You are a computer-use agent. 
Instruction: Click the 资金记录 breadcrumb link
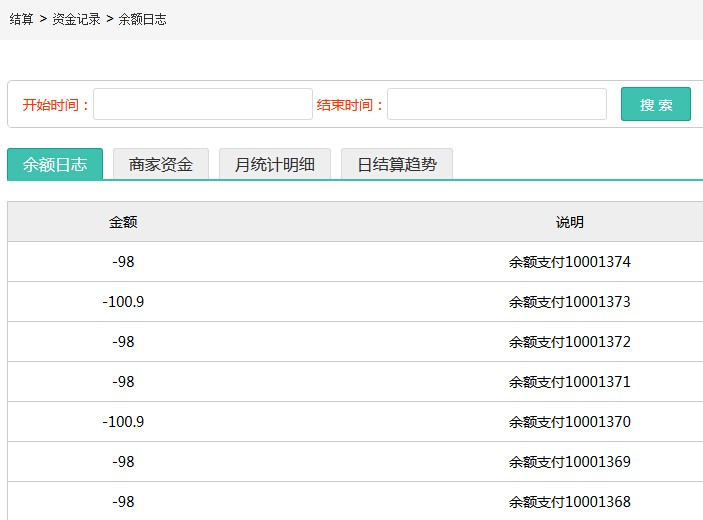(x=76, y=19)
